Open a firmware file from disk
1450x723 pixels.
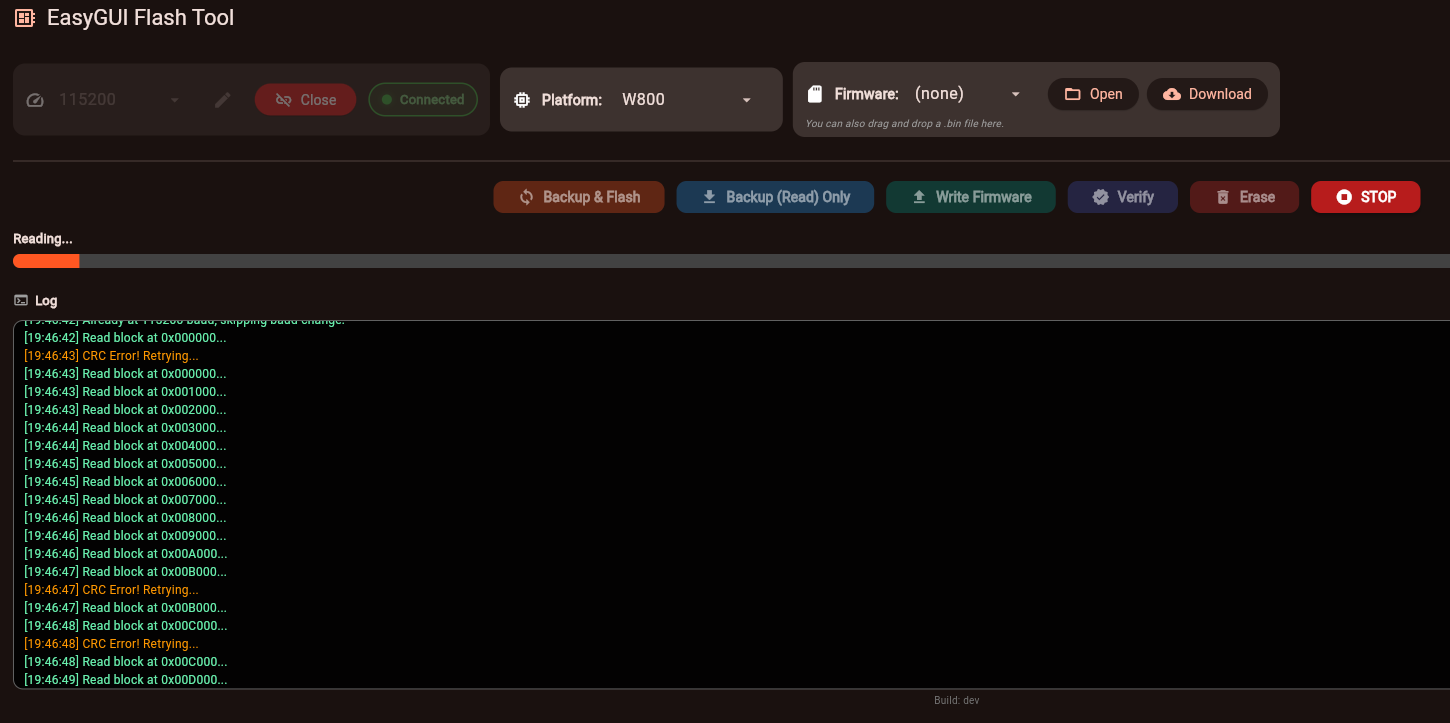(1093, 94)
